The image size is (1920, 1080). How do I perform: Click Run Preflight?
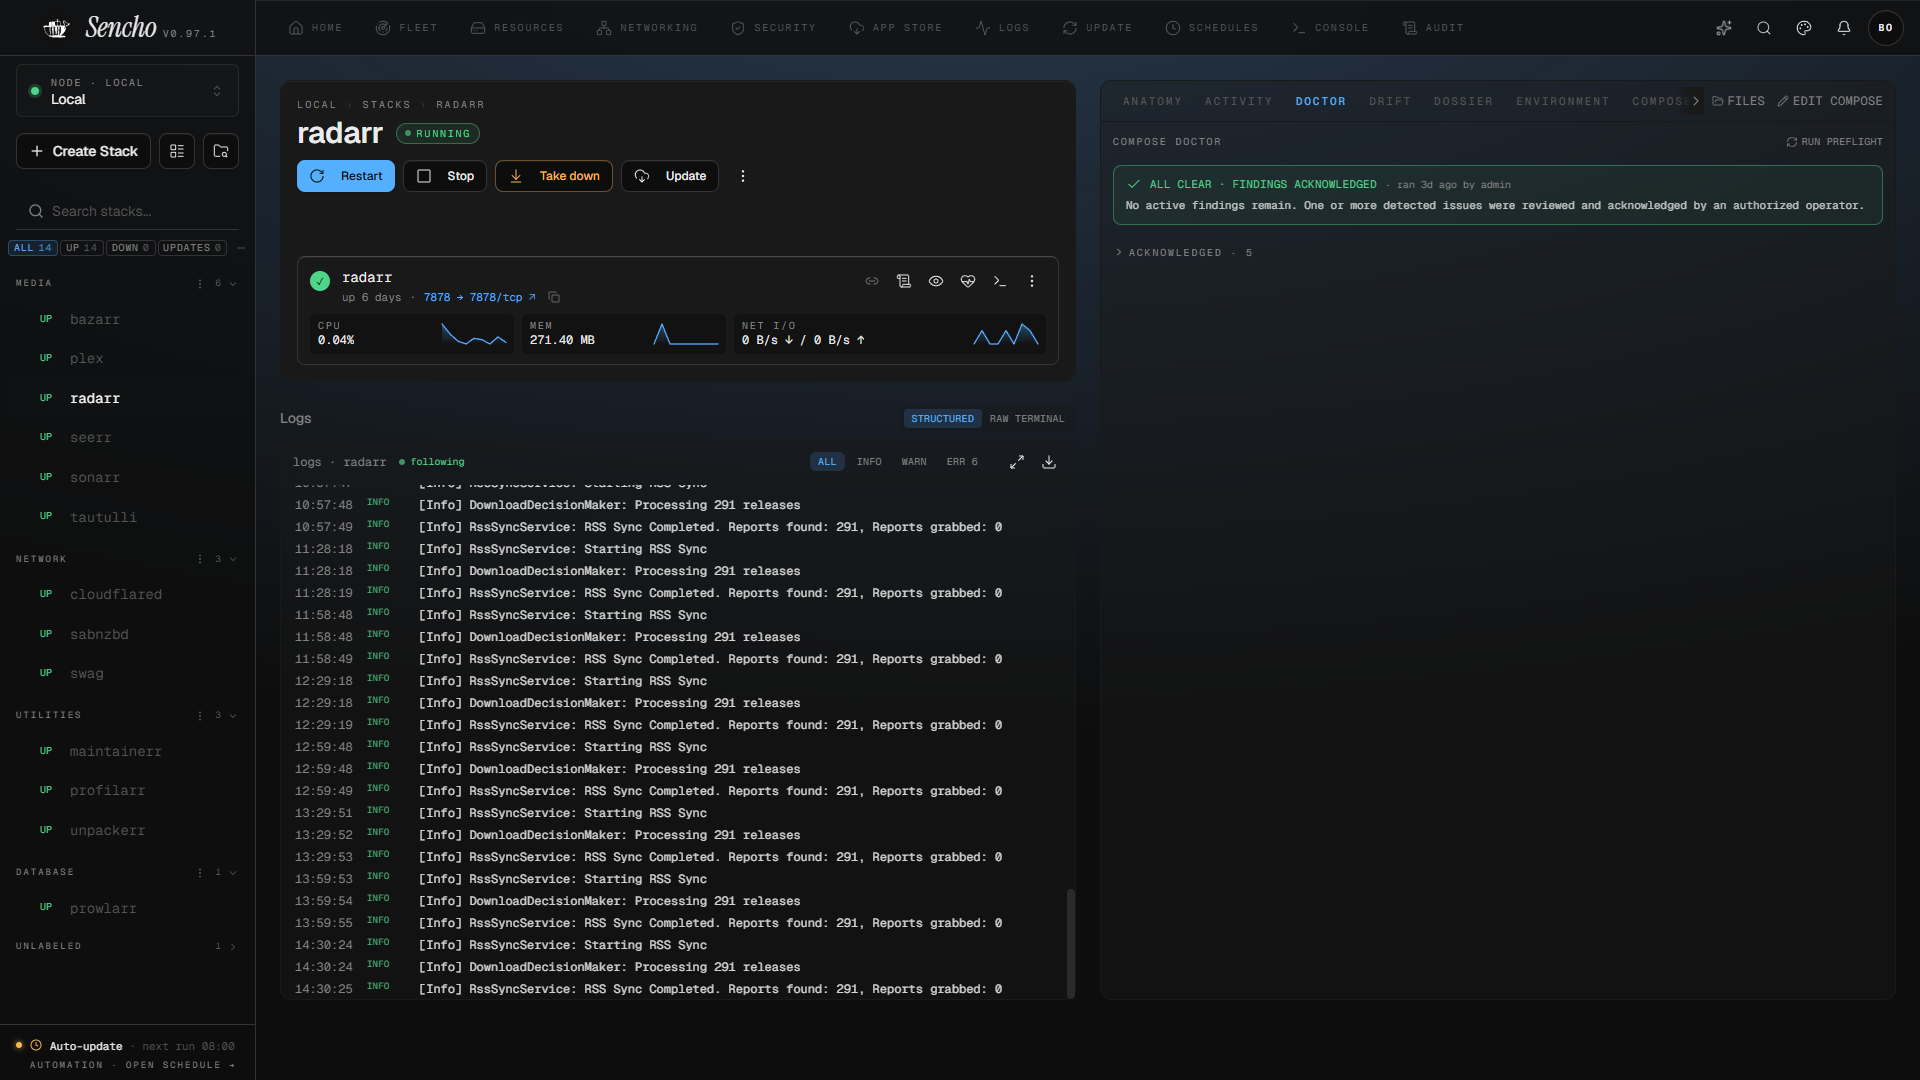pyautogui.click(x=1834, y=142)
